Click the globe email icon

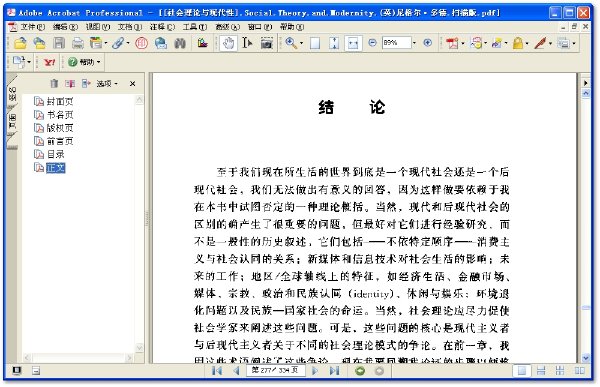click(x=161, y=43)
